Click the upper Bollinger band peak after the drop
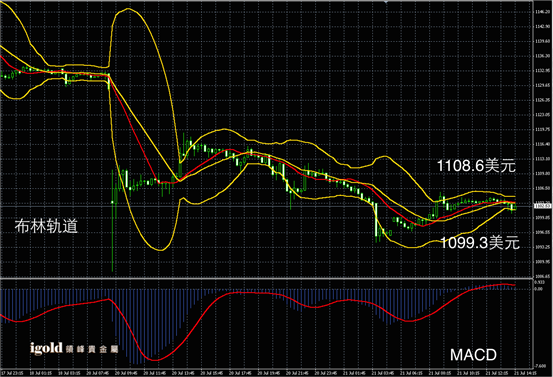This screenshot has width=553, height=377. pos(128,9)
